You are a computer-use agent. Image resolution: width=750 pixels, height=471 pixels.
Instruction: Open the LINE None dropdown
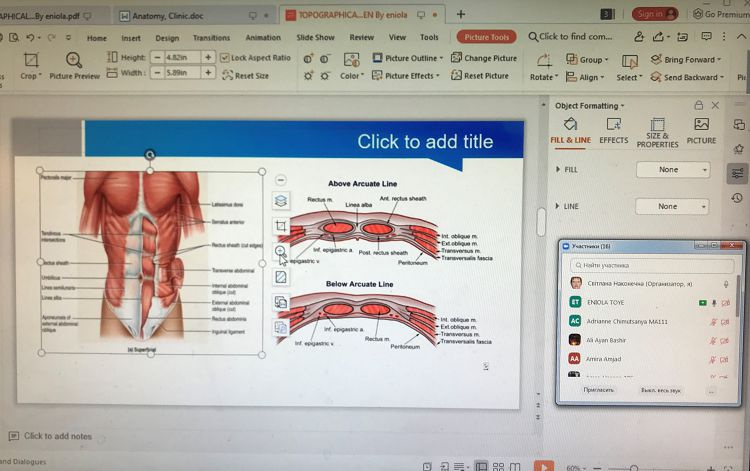672,206
